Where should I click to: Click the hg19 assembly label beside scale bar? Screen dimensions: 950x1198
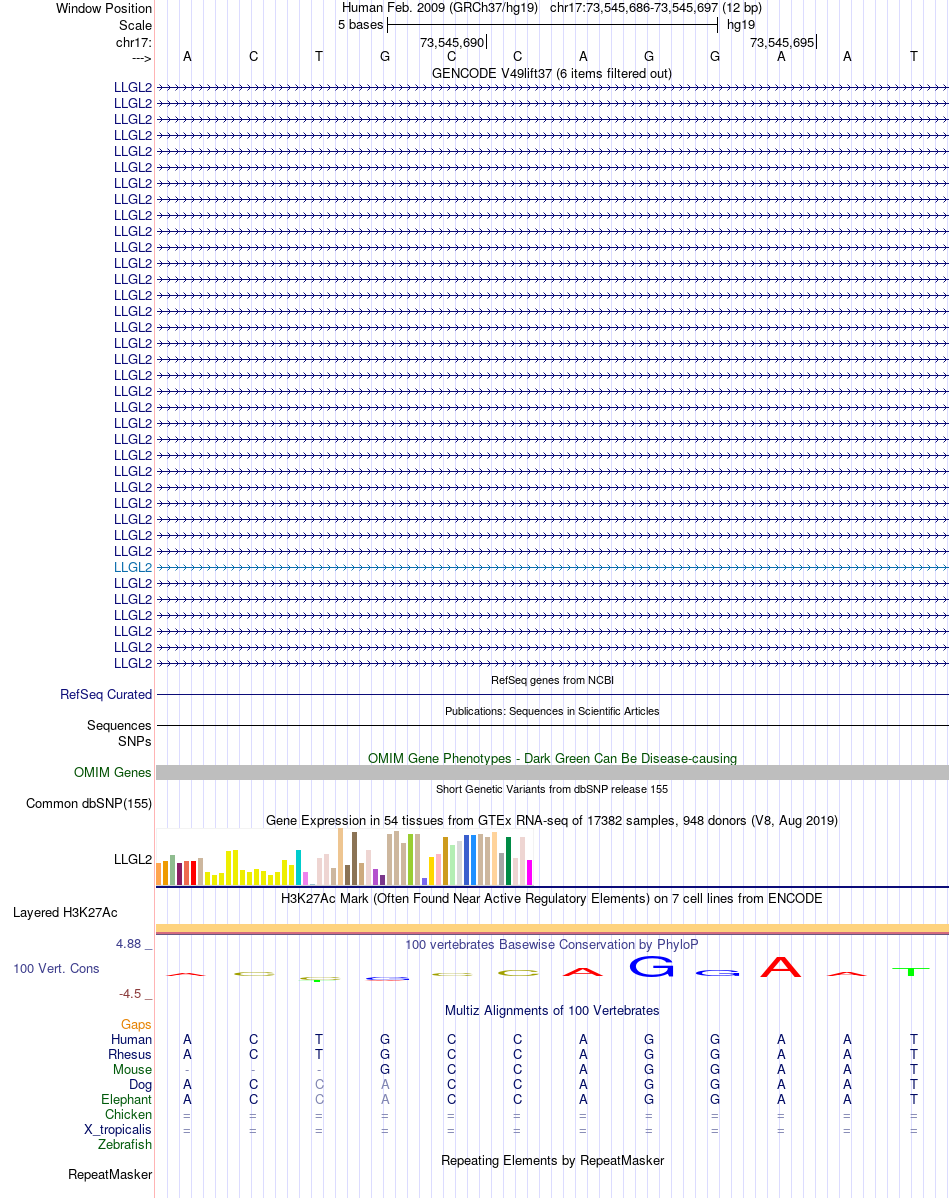pyautogui.click(x=741, y=25)
